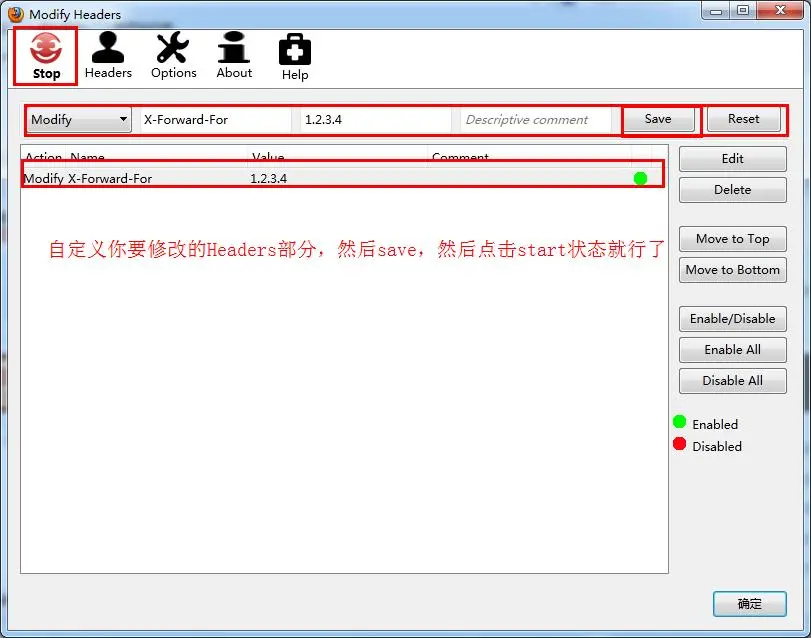Screen dimensions: 811x638
Task: Open the Headers toolbar section
Action: [108, 55]
